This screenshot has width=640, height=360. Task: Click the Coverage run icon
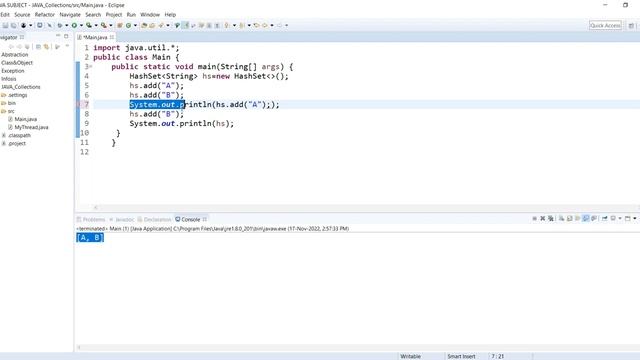coord(89,25)
